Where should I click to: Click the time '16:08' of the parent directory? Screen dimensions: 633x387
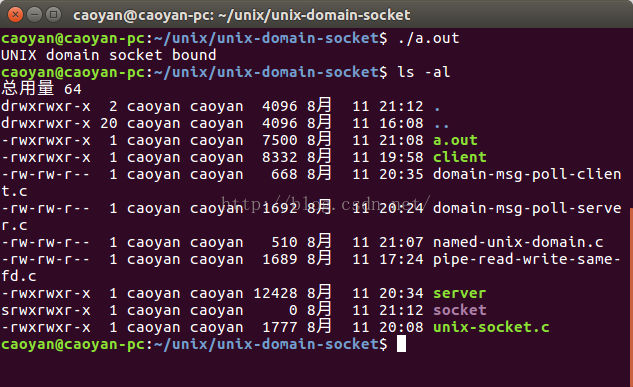tap(401, 123)
